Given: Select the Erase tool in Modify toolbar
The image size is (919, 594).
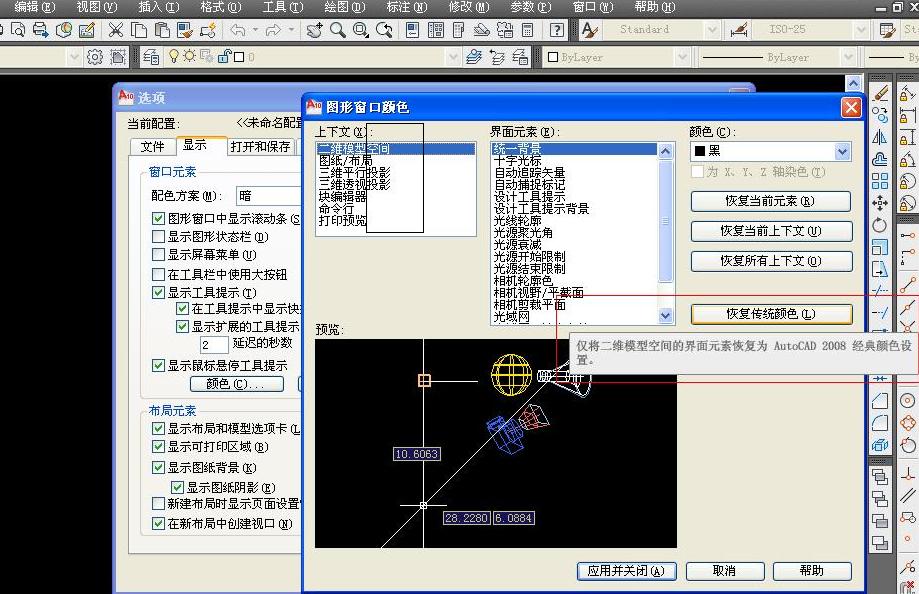Looking at the screenshot, I should [x=880, y=93].
